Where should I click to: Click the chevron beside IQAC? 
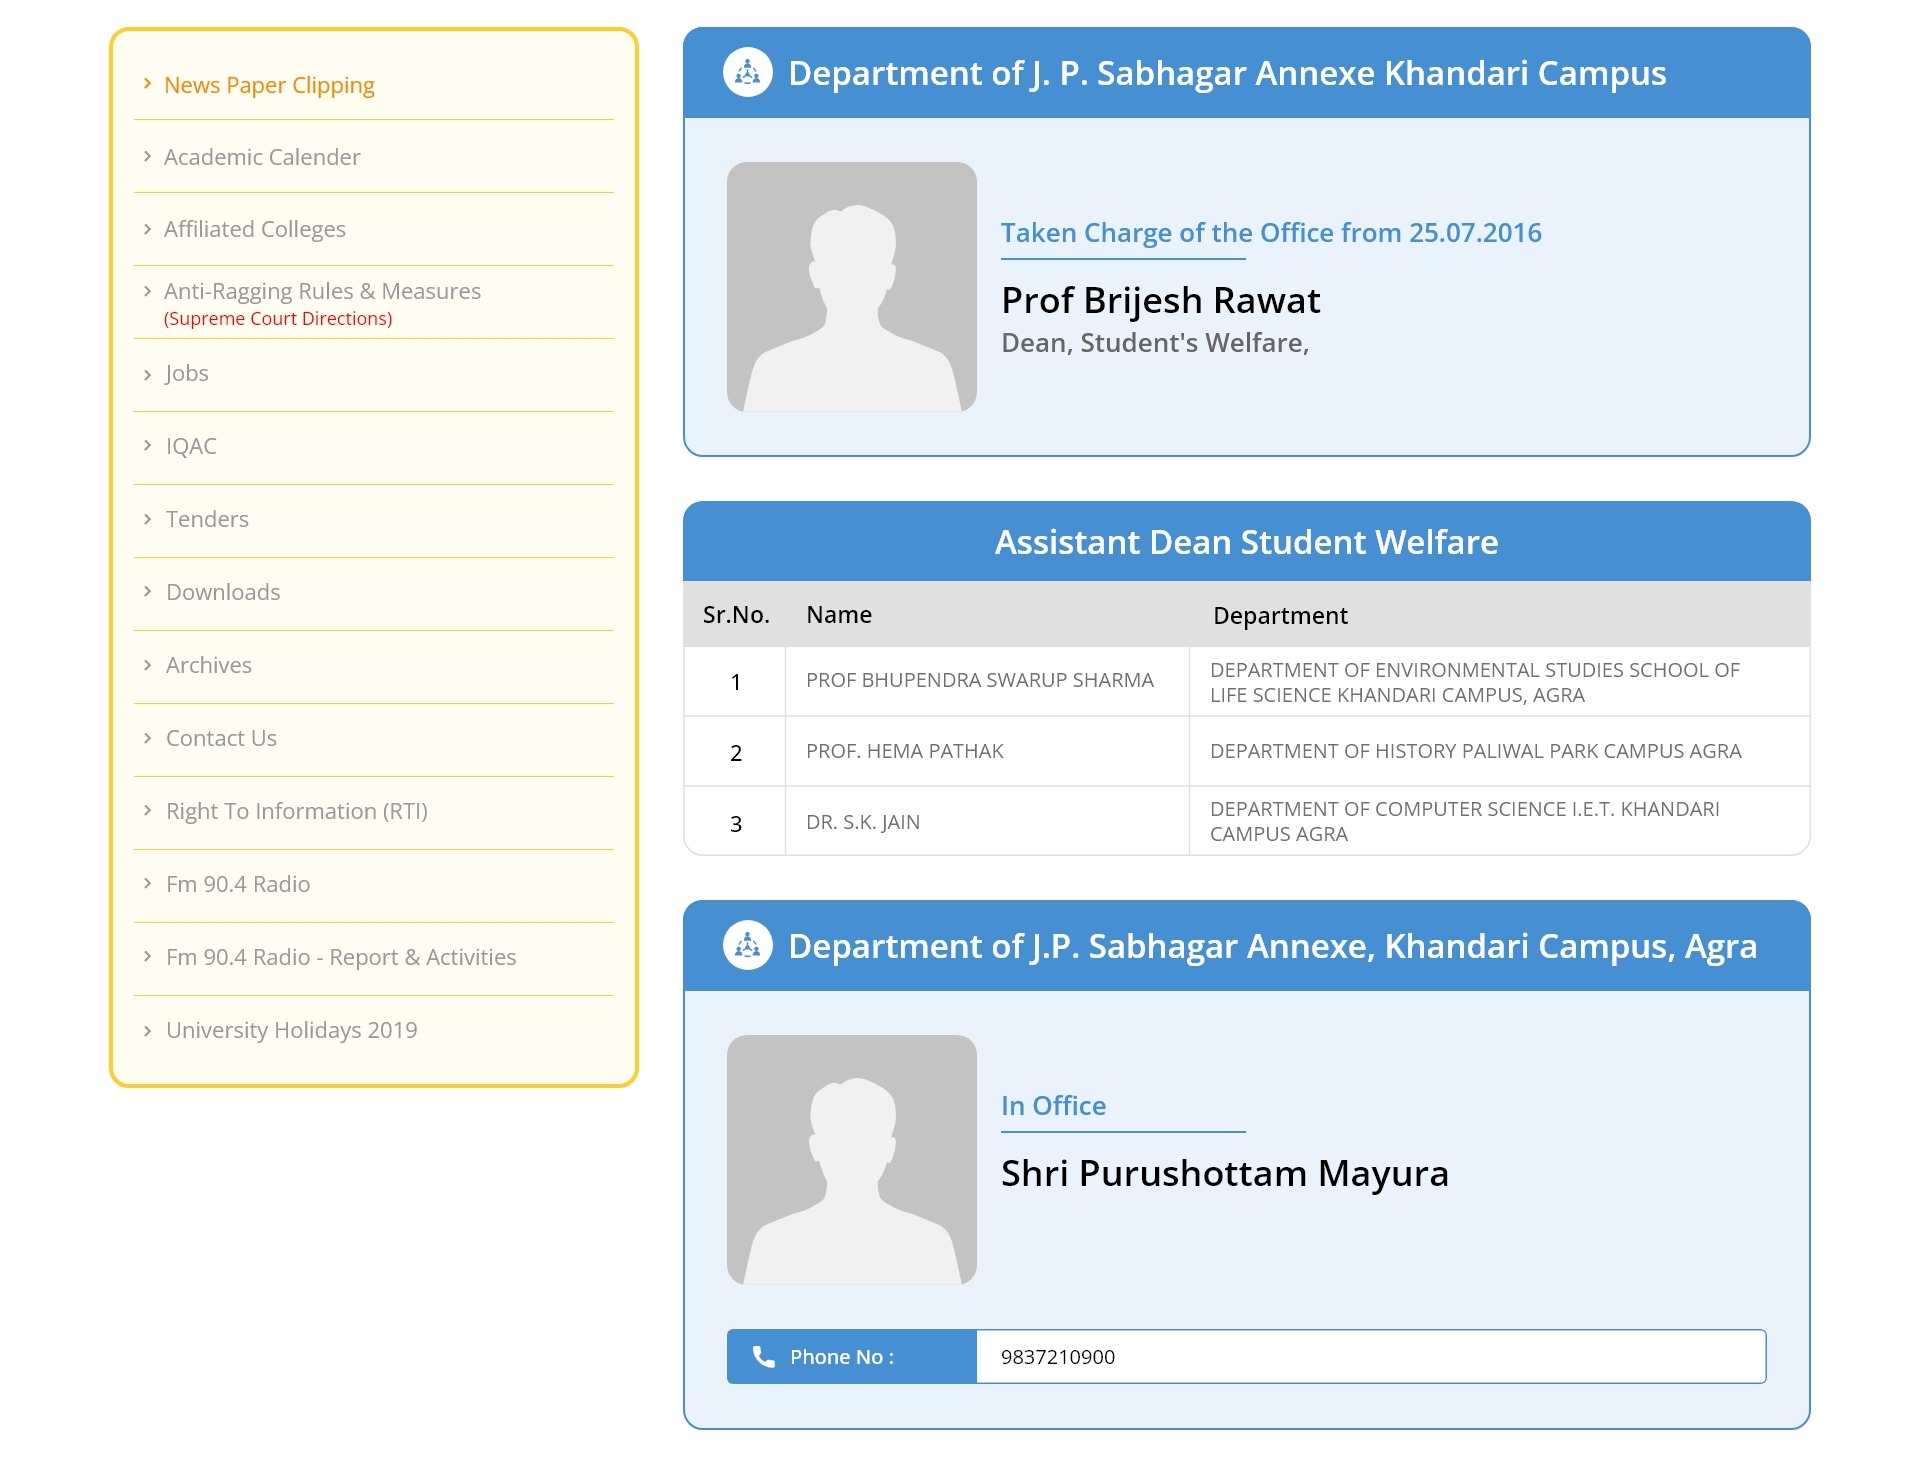pos(148,445)
